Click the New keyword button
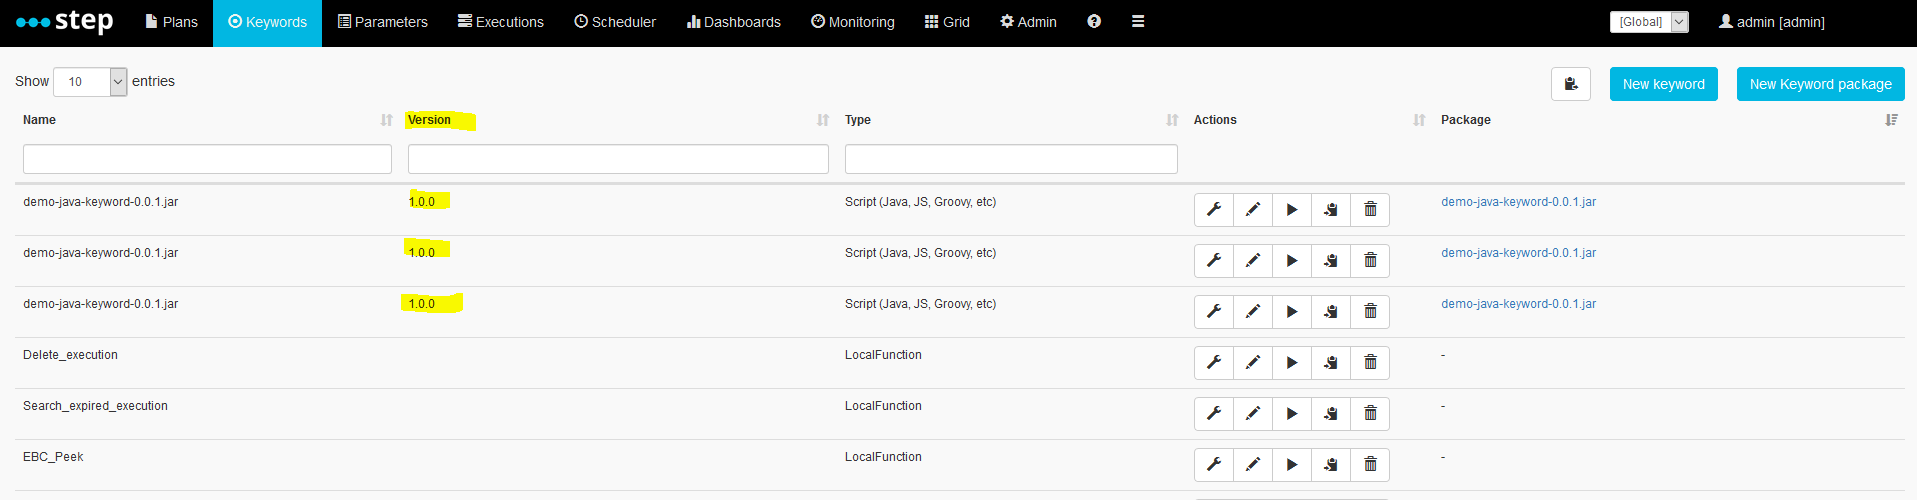Viewport: 1917px width, 500px height. (1664, 84)
